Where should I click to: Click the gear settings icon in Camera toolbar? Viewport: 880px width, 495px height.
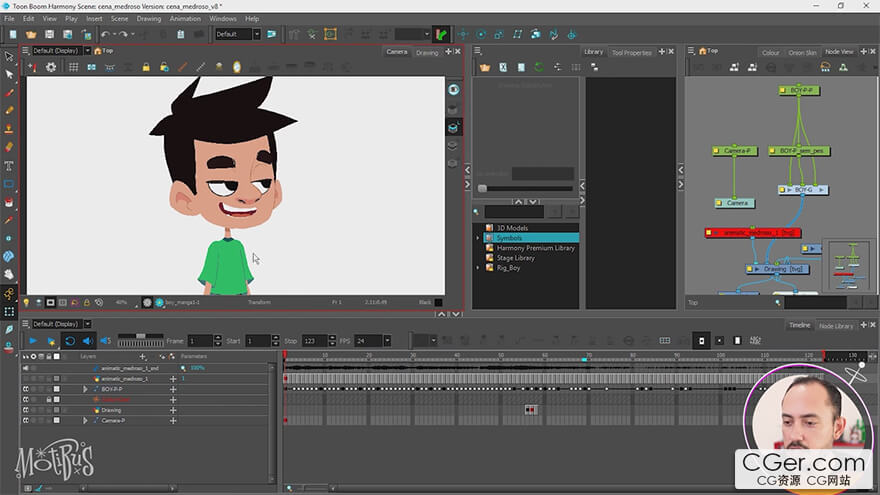click(51, 67)
